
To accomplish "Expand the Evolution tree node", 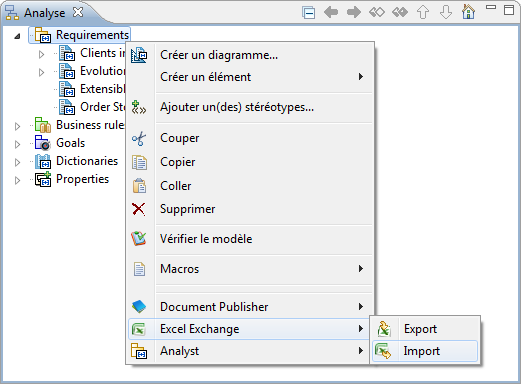I will click(x=41, y=72).
